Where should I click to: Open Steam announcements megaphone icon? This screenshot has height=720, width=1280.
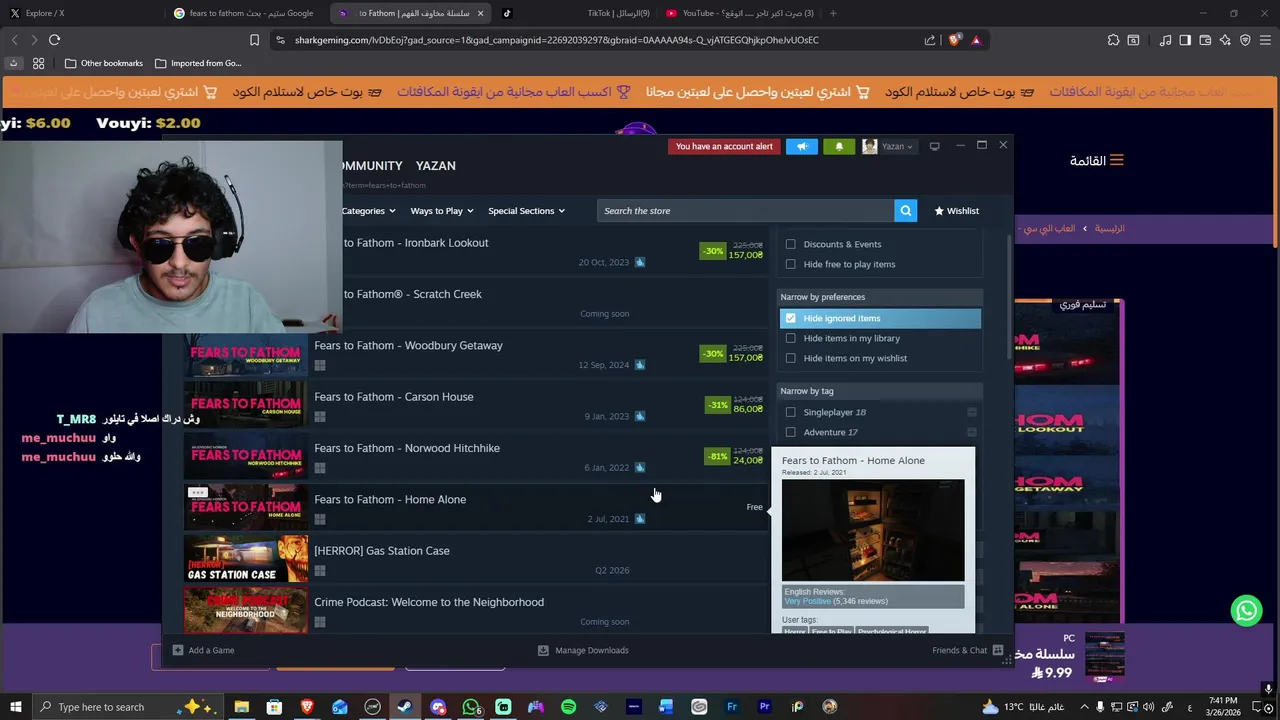point(802,146)
